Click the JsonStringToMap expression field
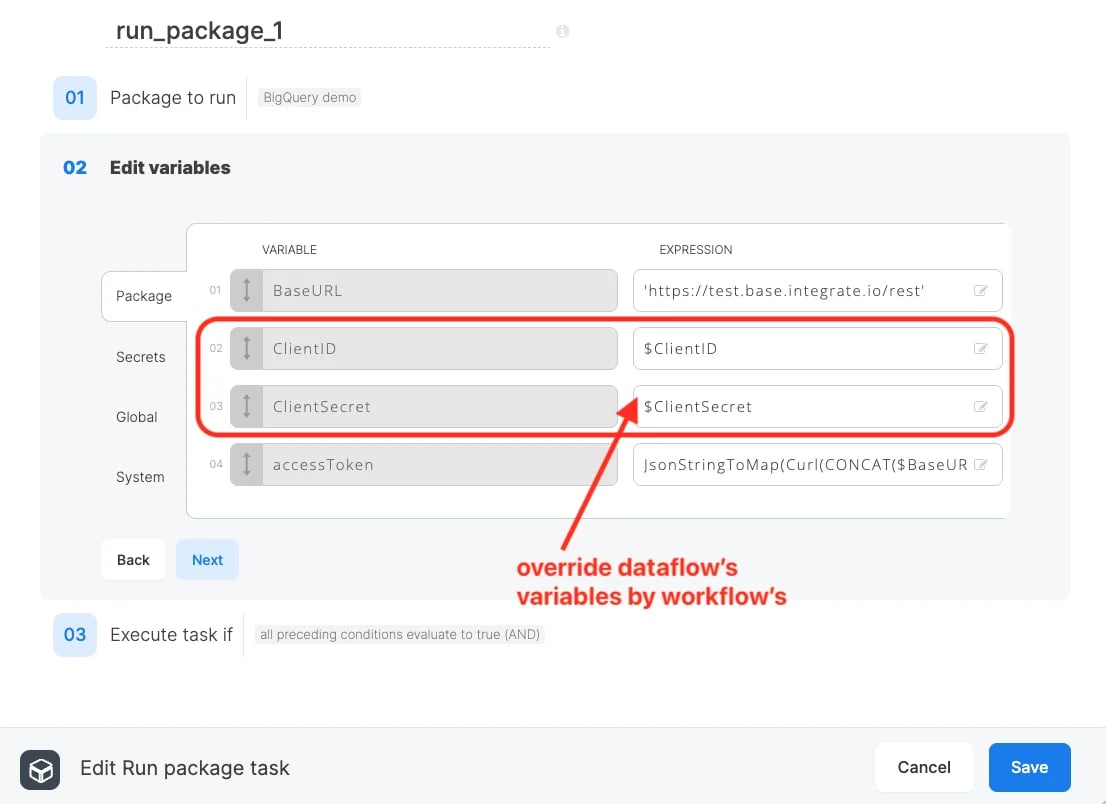Screen dimensions: 1106x804 pos(818,464)
